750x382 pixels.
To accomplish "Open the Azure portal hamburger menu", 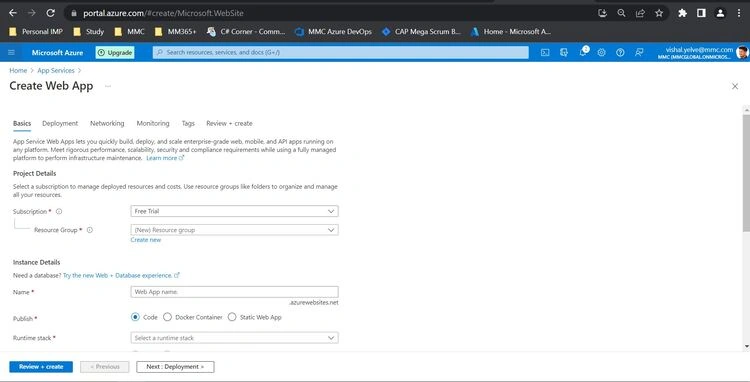I will [11, 53].
